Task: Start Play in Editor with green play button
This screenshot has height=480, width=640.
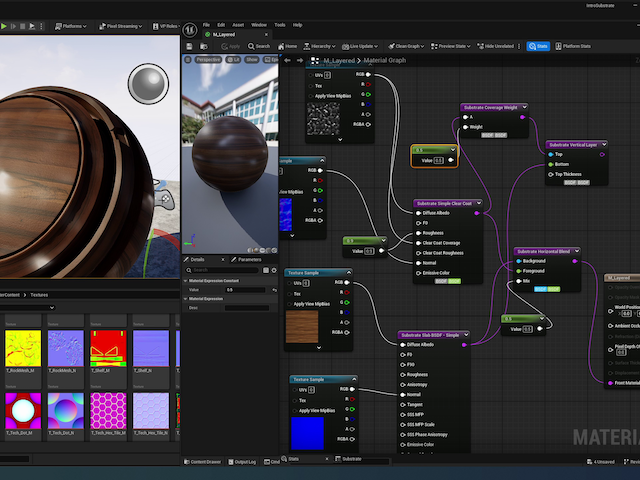Action: pyautogui.click(x=4, y=26)
